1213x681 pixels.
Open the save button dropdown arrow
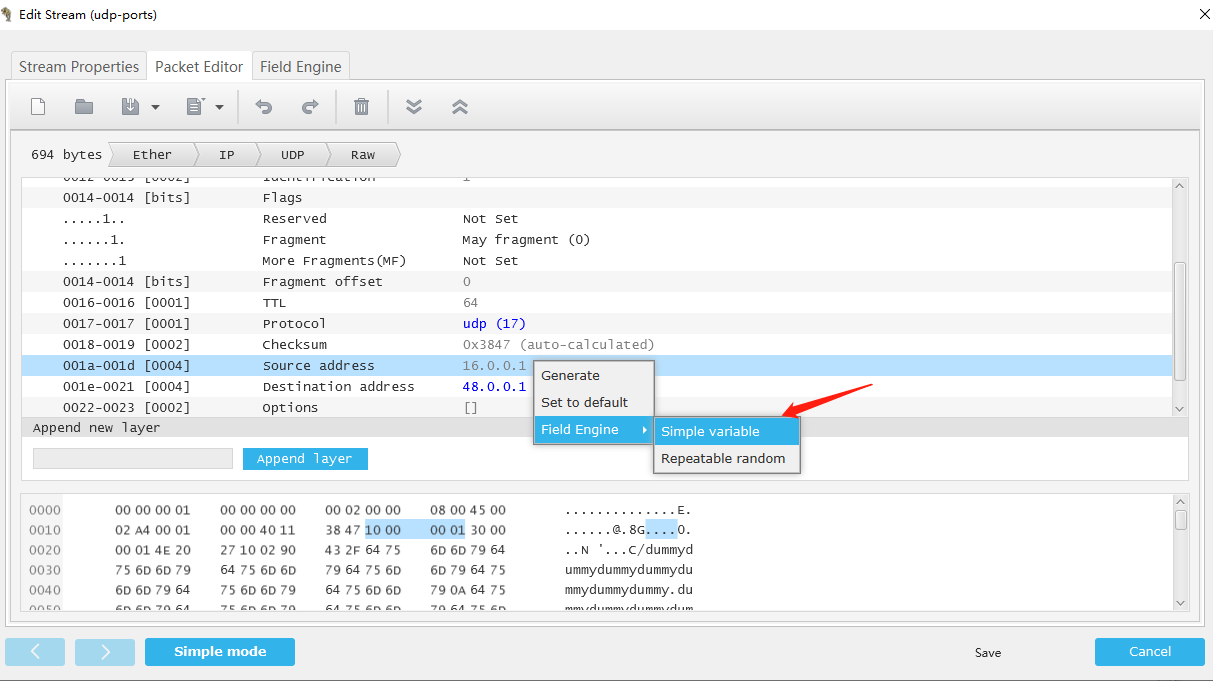[x=153, y=106]
